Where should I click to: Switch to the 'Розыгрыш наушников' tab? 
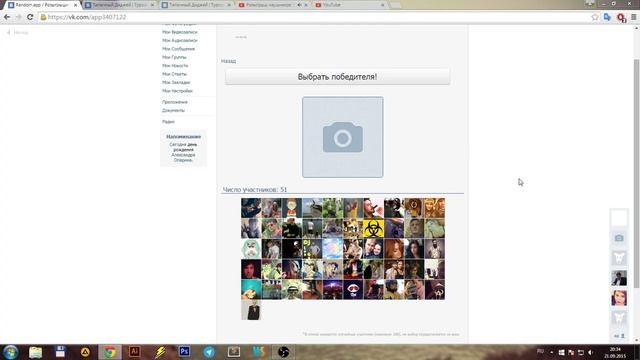point(269,5)
